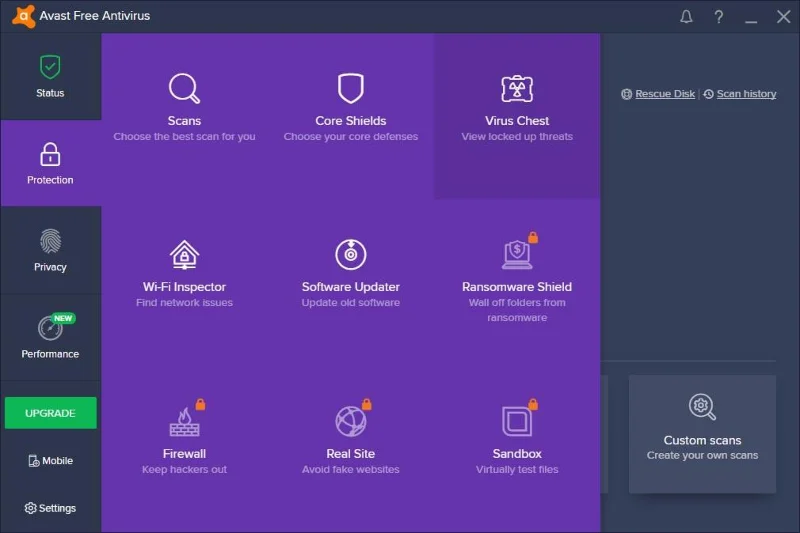The image size is (800, 533).
Task: Click "Find network issues" text
Action: 184,302
